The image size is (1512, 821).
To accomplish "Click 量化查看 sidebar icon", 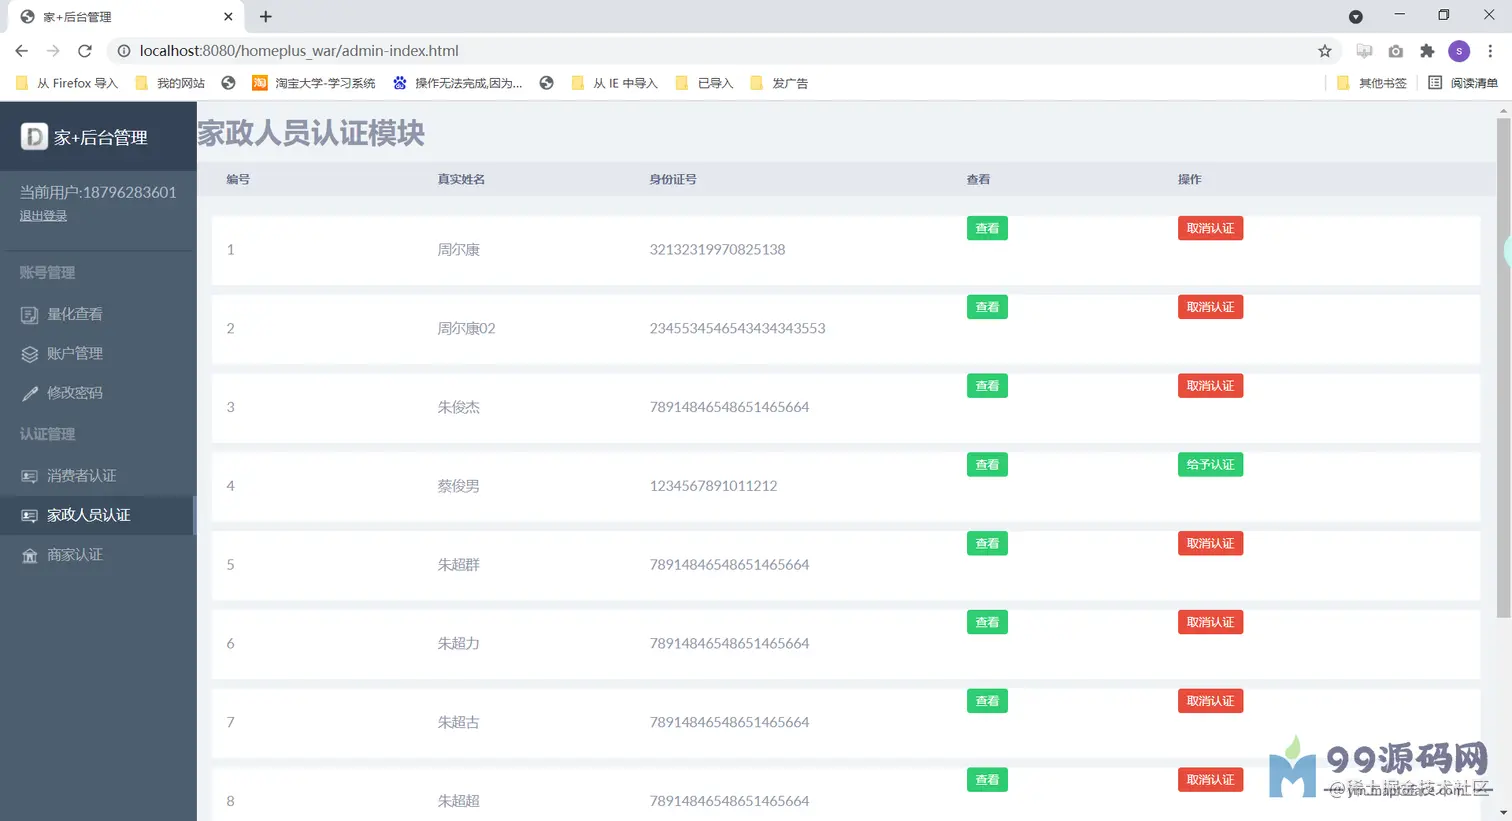I will pyautogui.click(x=30, y=315).
